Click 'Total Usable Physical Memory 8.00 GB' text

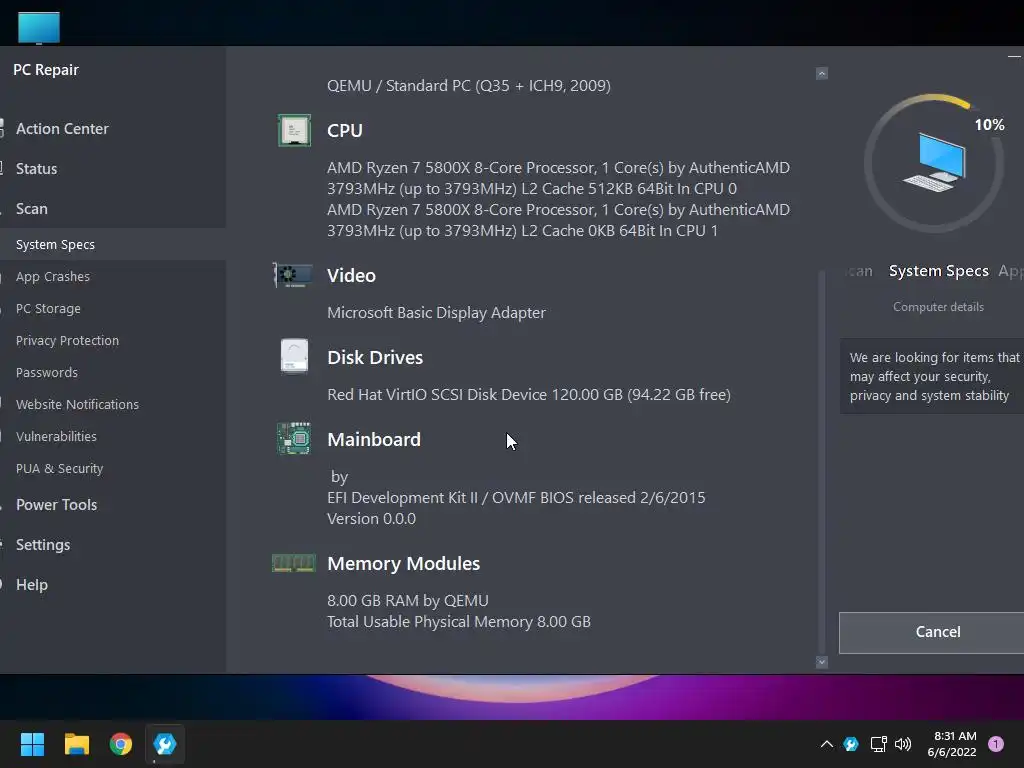point(458,621)
